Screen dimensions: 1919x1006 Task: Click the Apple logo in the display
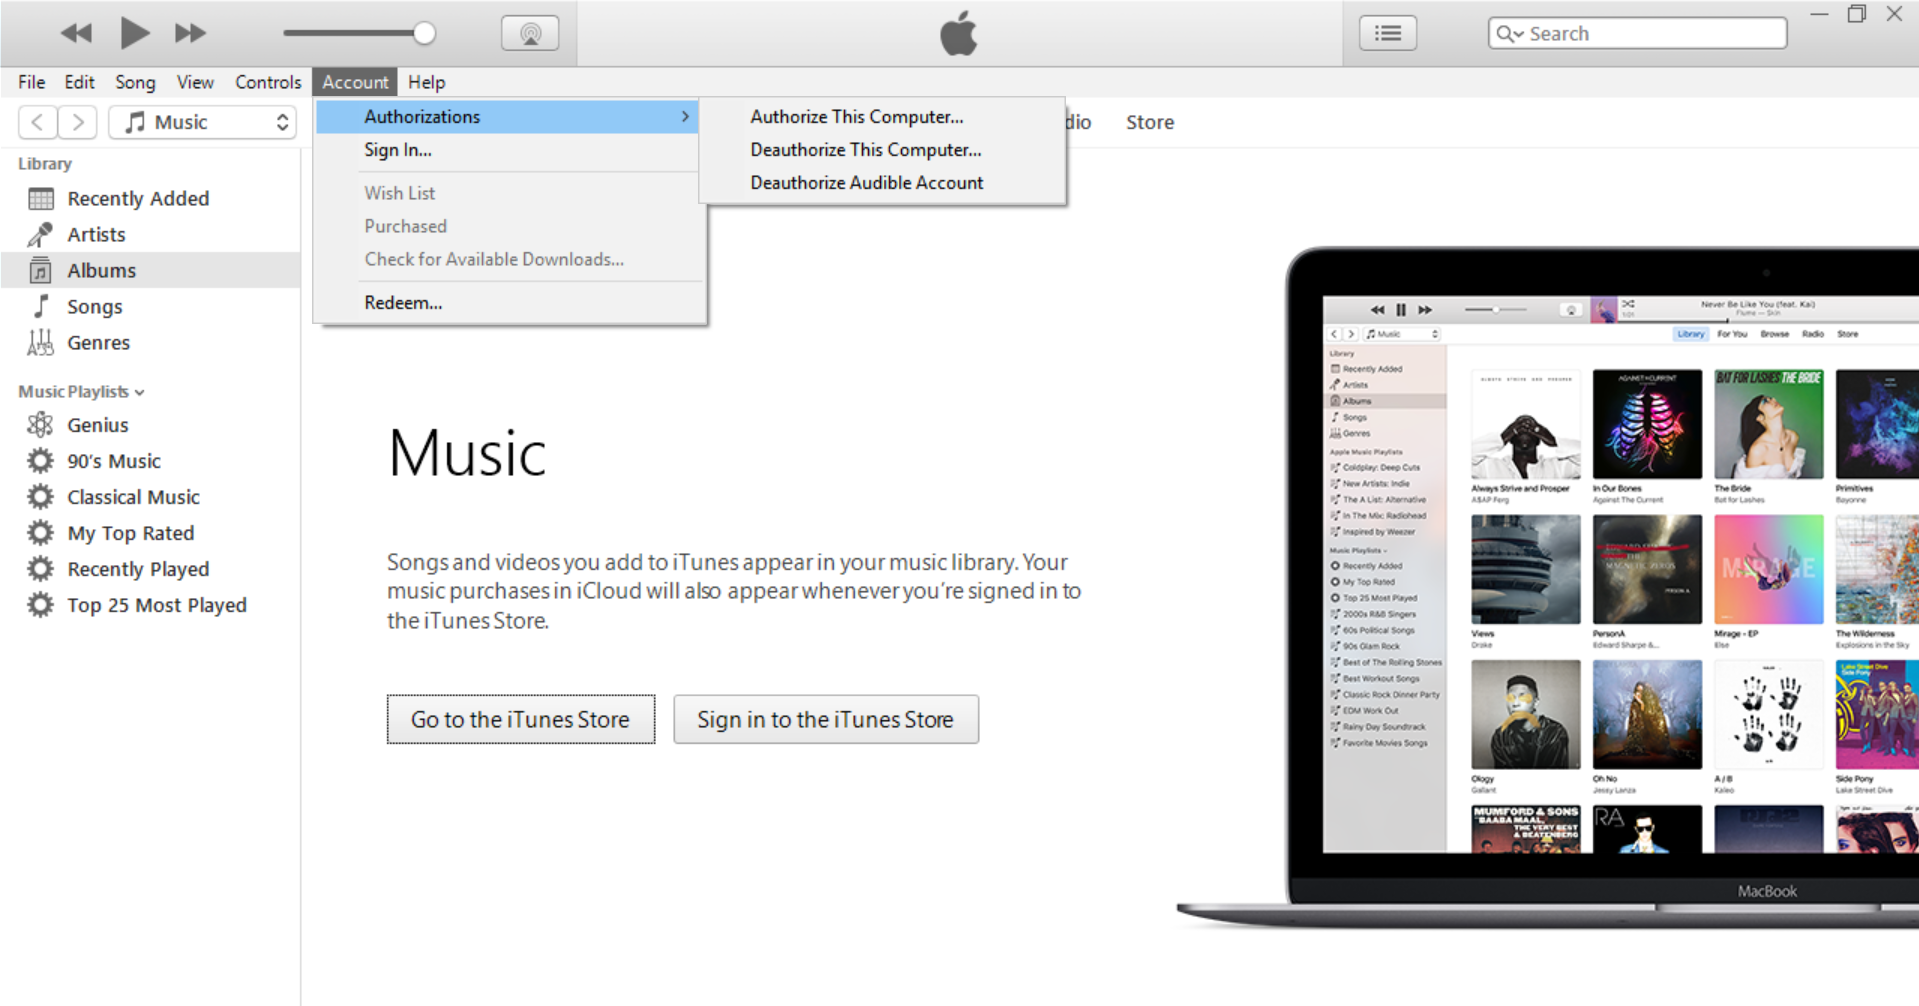tap(958, 33)
